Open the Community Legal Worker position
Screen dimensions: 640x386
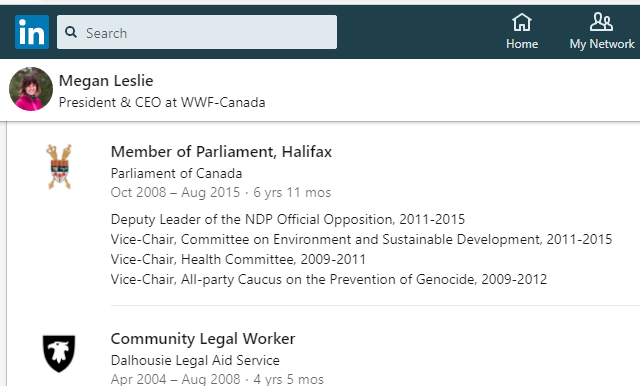point(203,339)
